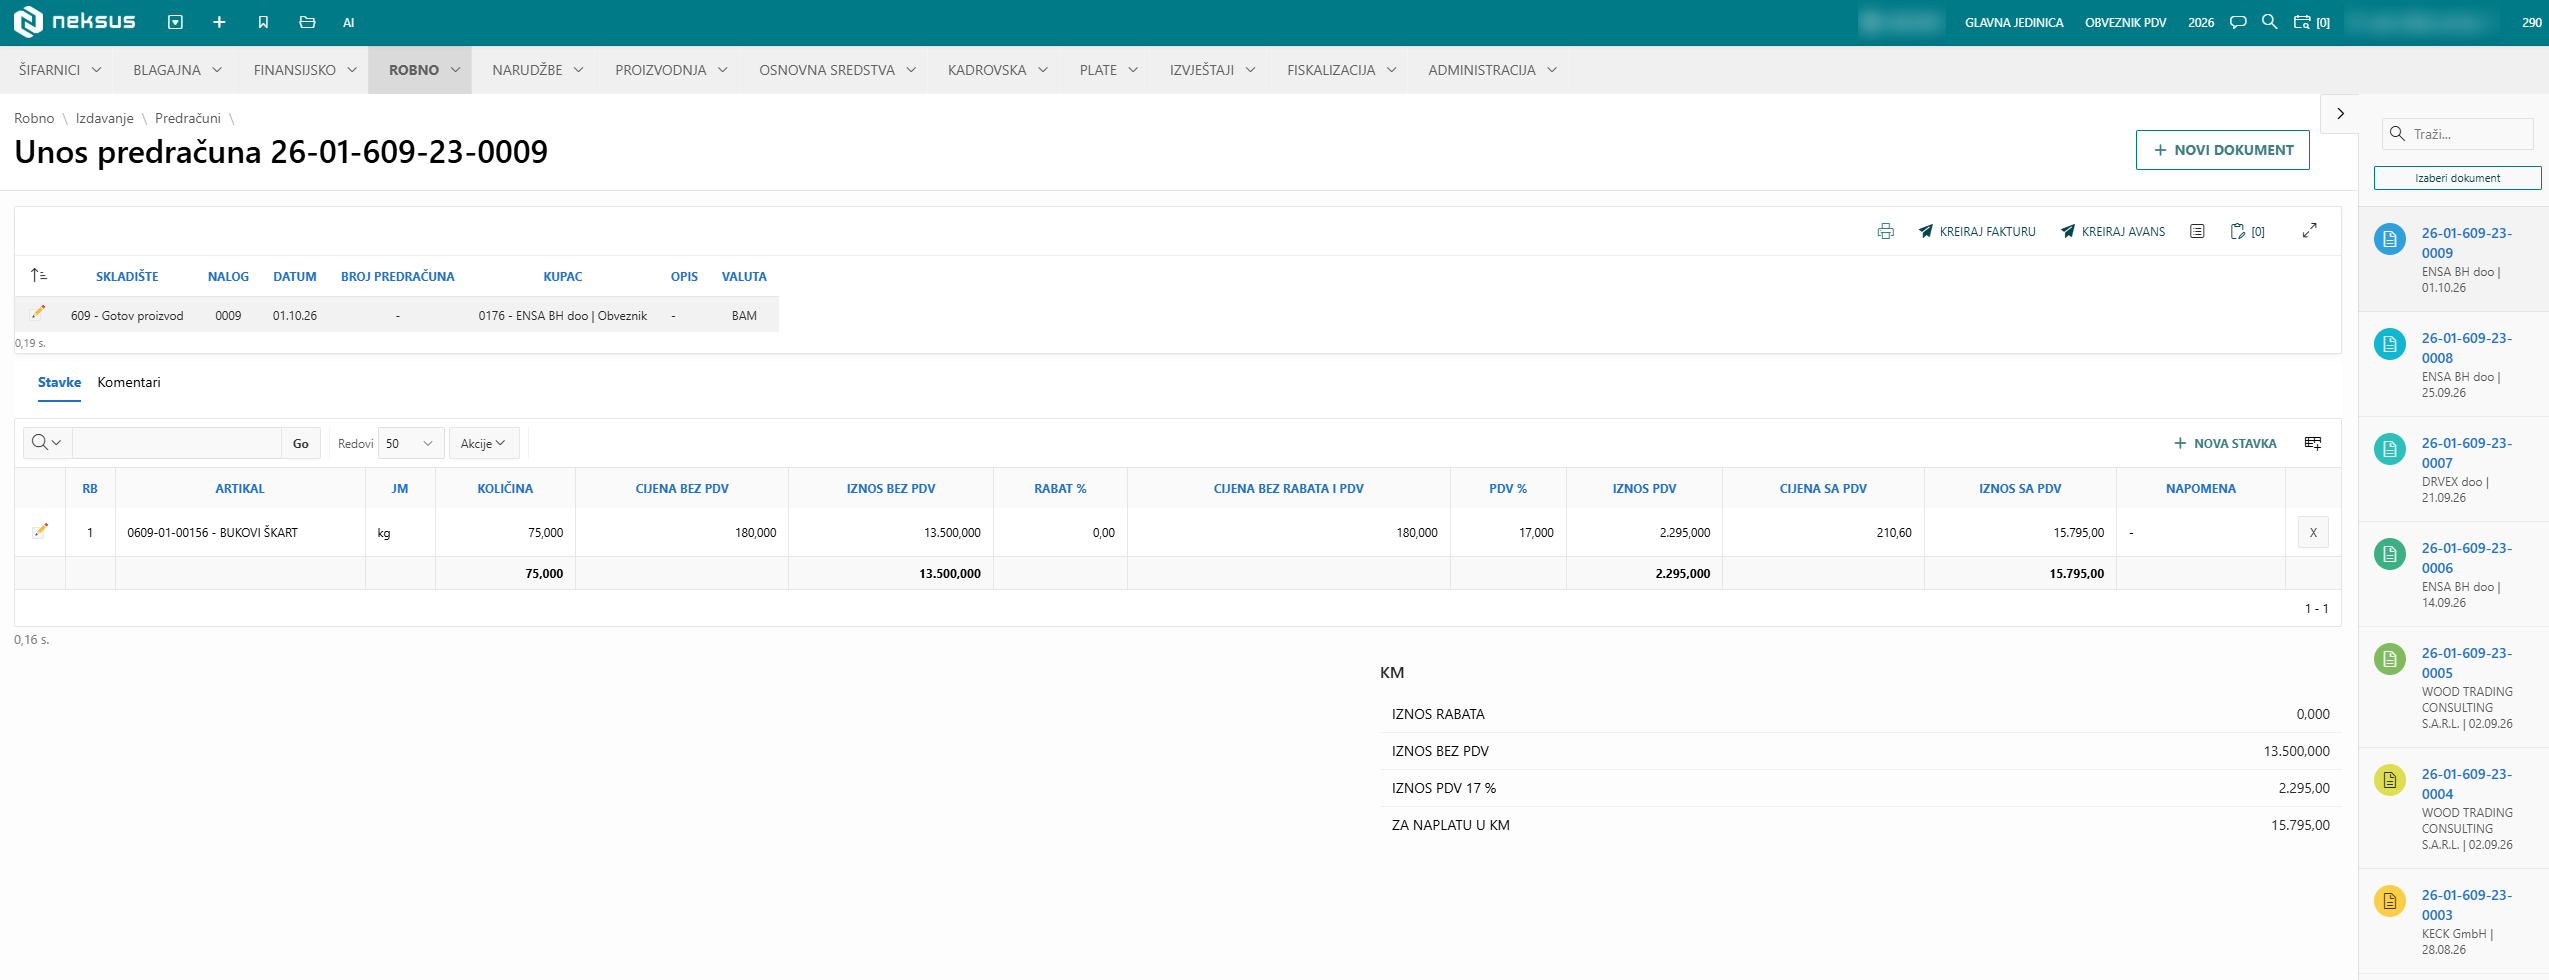Click the Neksus logo

tap(75, 21)
